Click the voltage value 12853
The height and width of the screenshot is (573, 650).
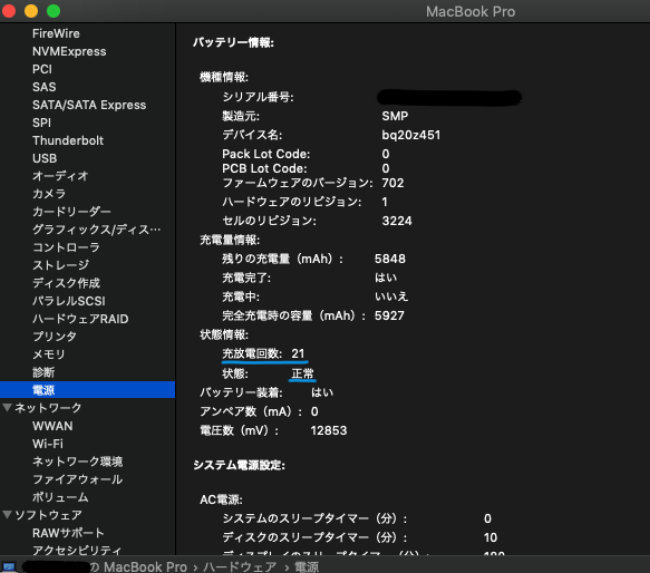point(329,430)
